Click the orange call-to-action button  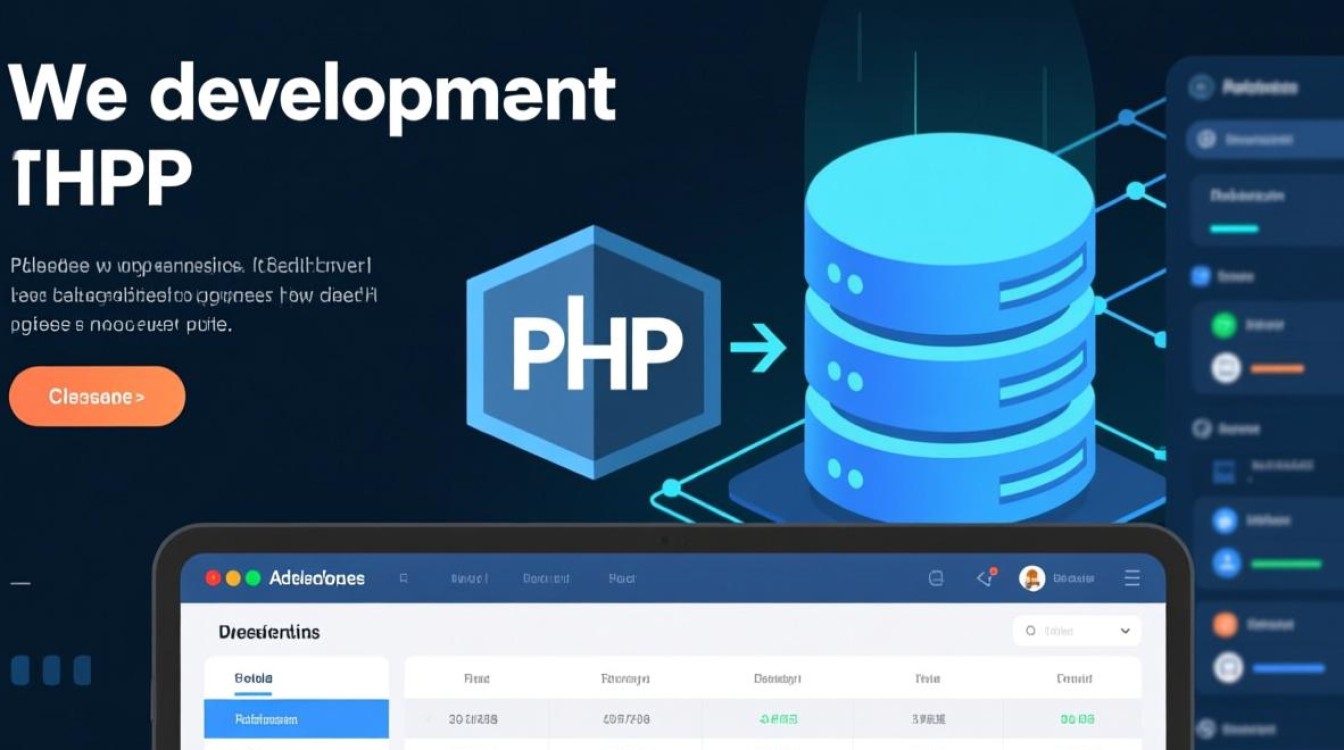97,397
